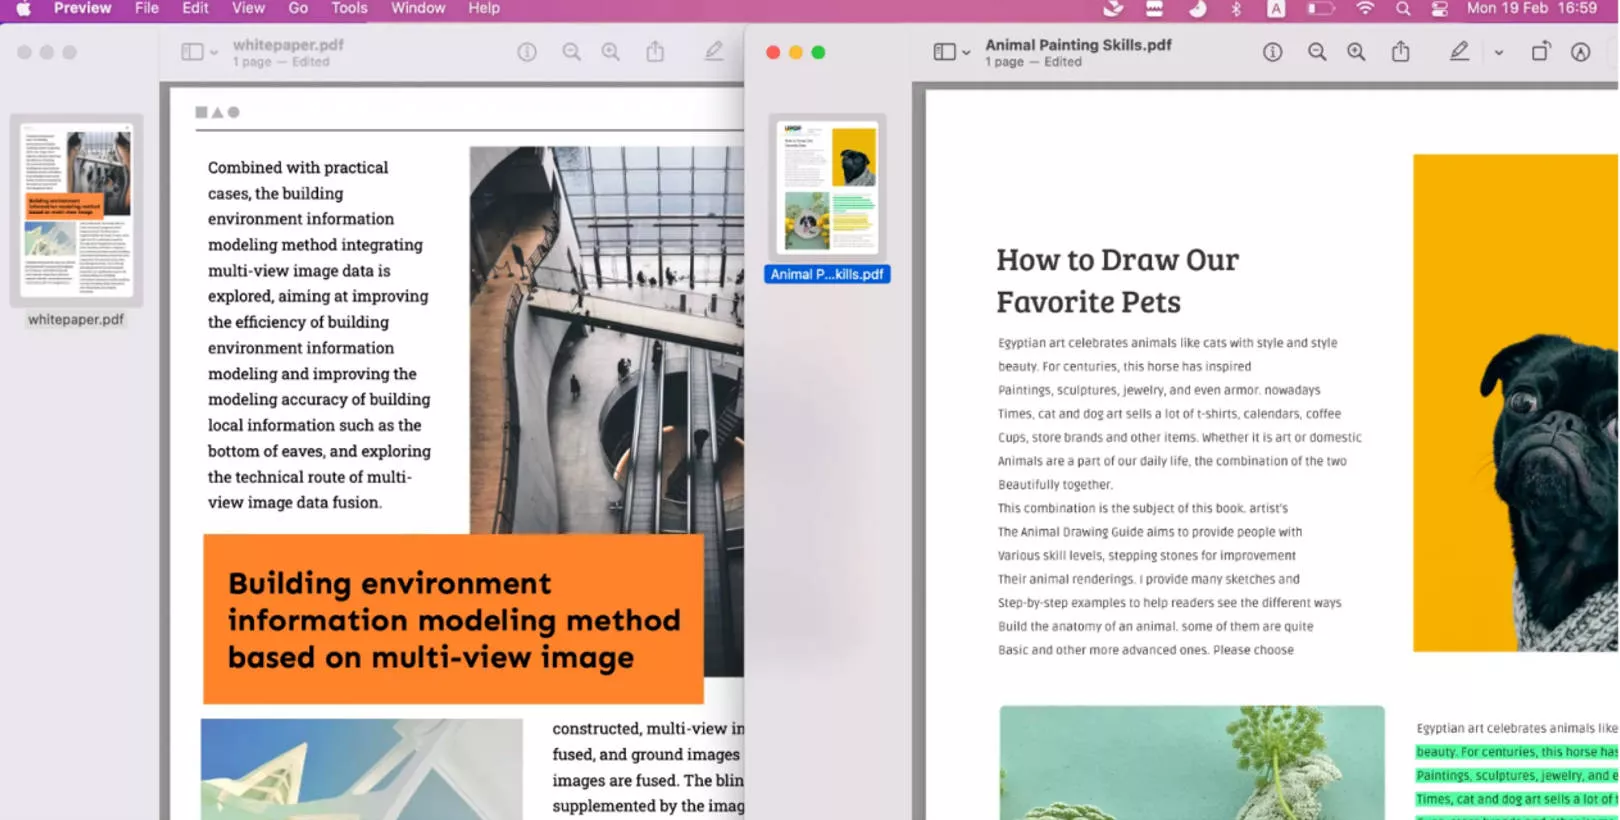This screenshot has height=820, width=1620.
Task: Open input source A menu
Action: [1276, 8]
